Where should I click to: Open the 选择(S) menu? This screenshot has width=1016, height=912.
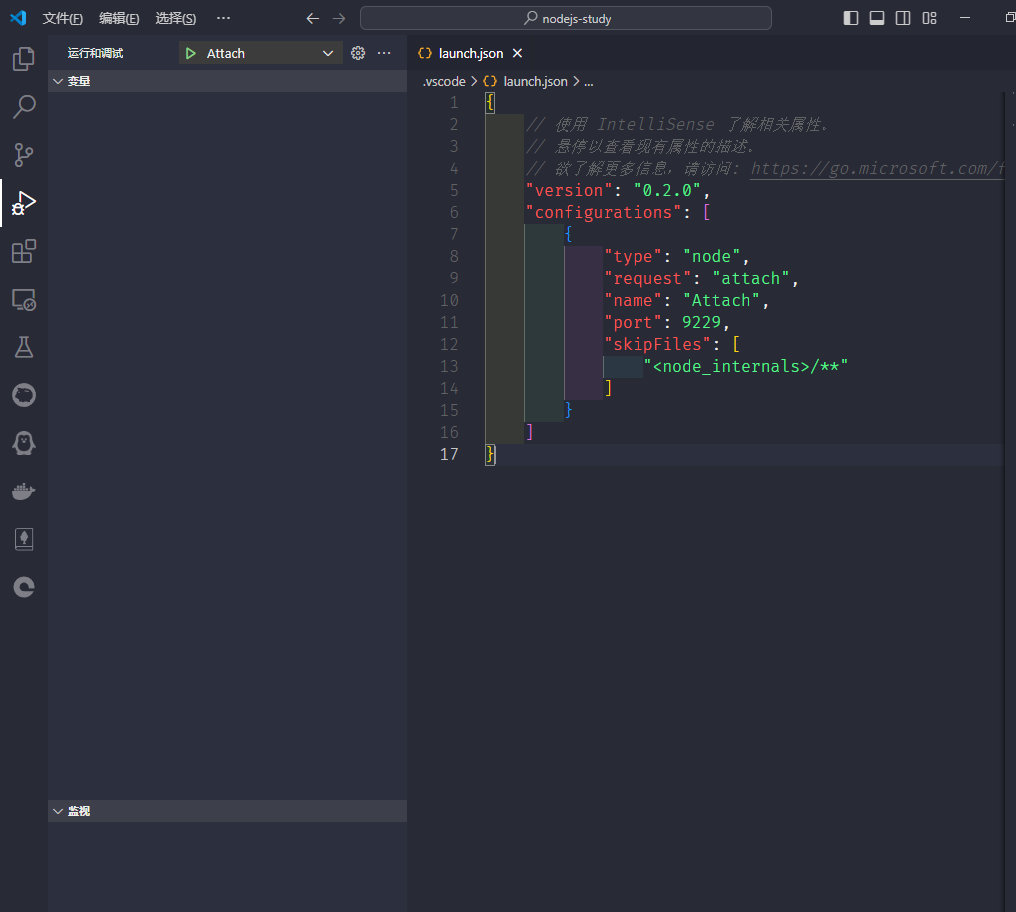pos(176,18)
